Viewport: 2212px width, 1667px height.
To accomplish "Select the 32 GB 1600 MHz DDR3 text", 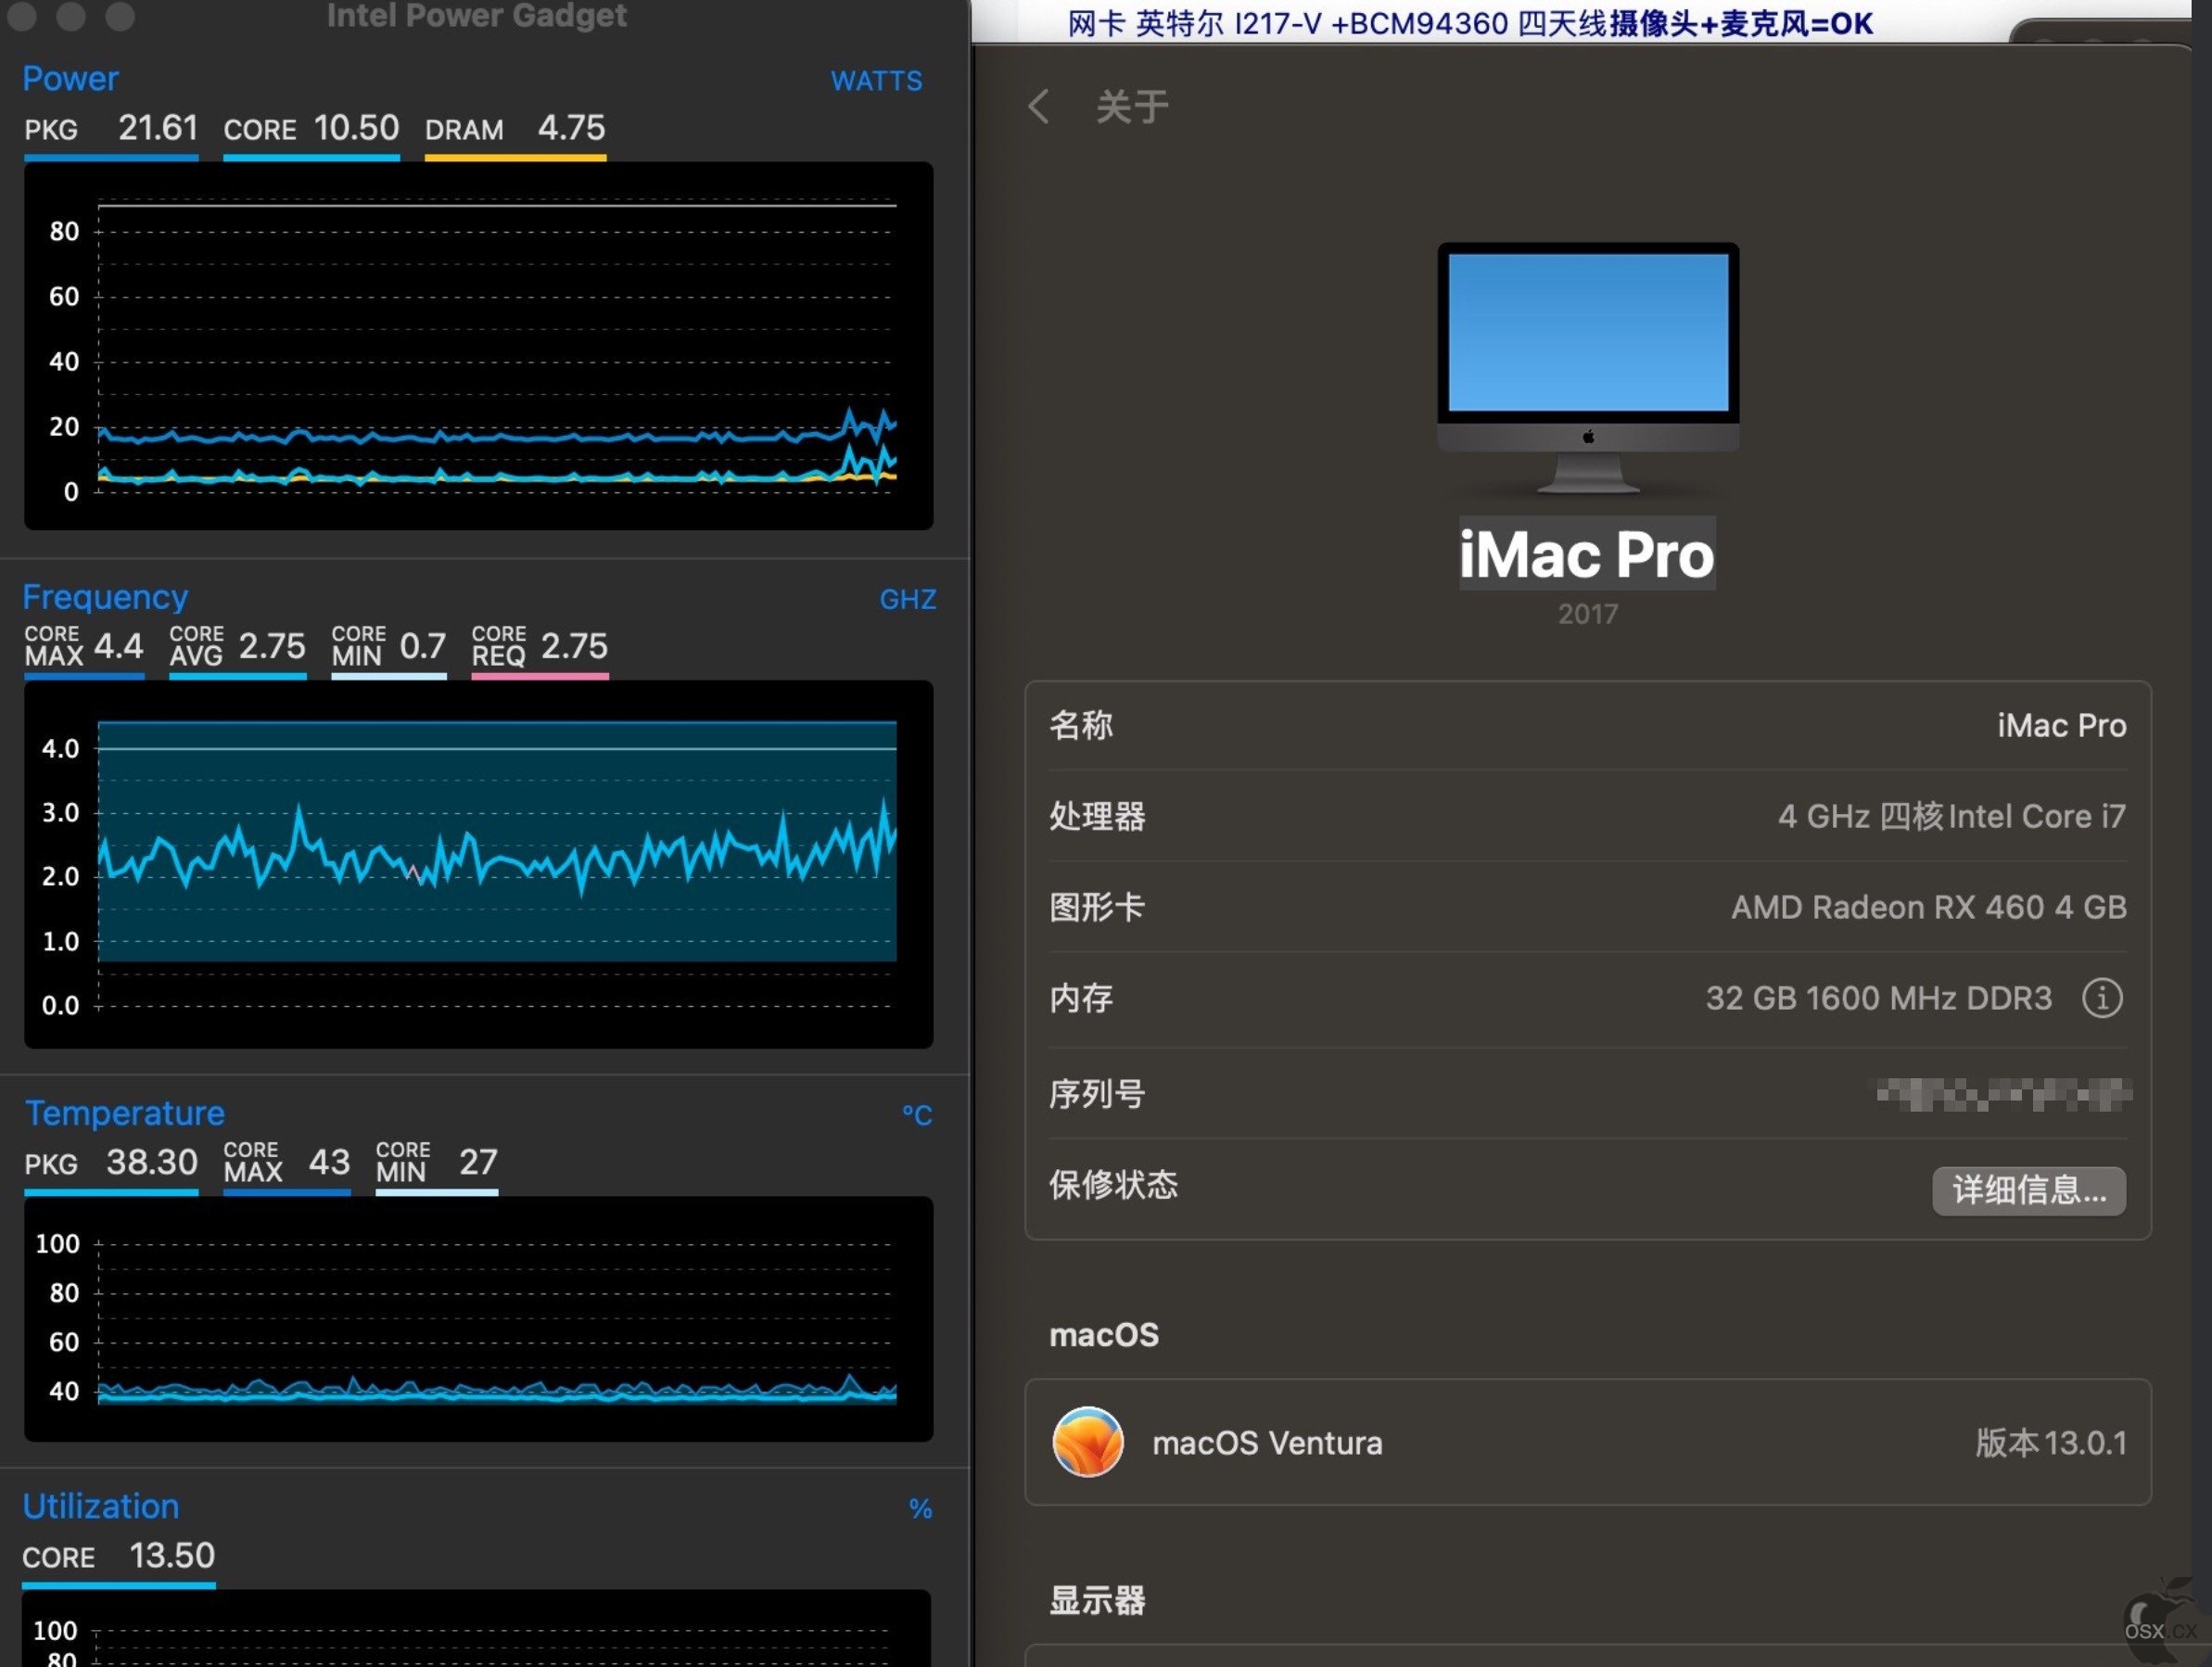I will (1878, 998).
